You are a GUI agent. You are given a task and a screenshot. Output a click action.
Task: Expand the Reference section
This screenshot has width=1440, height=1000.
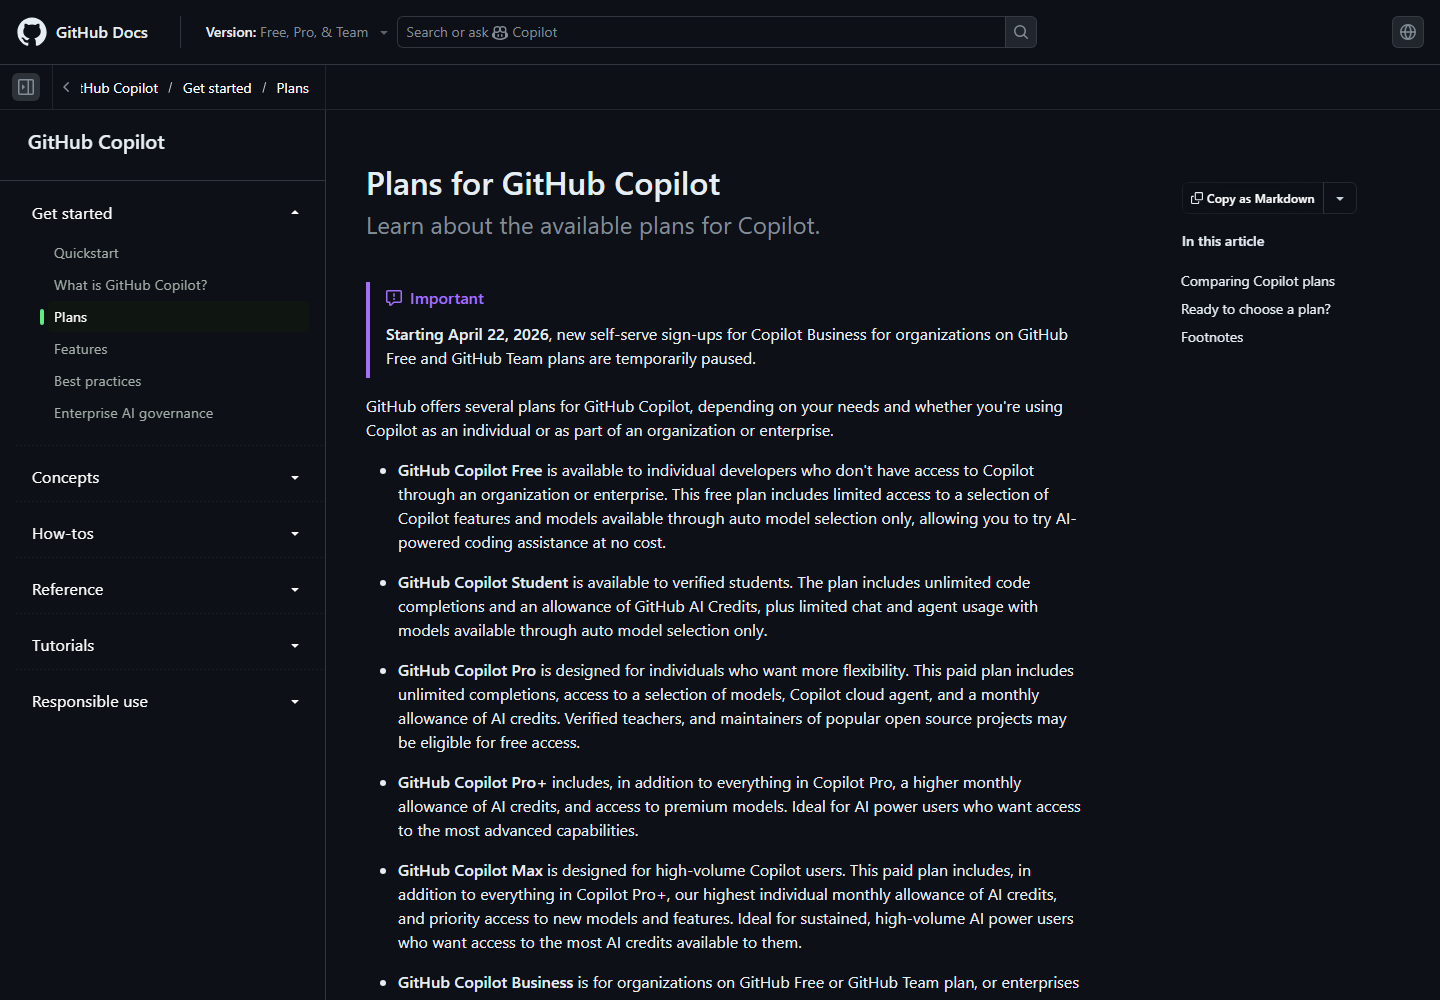[164, 589]
